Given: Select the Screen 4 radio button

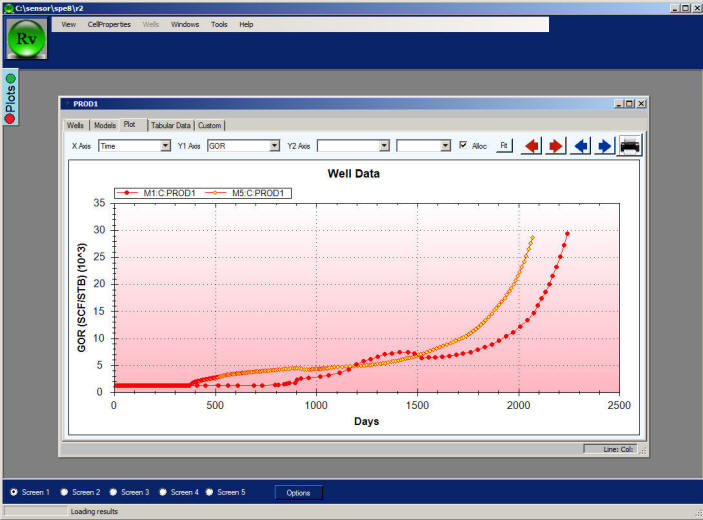Looking at the screenshot, I should tap(163, 492).
